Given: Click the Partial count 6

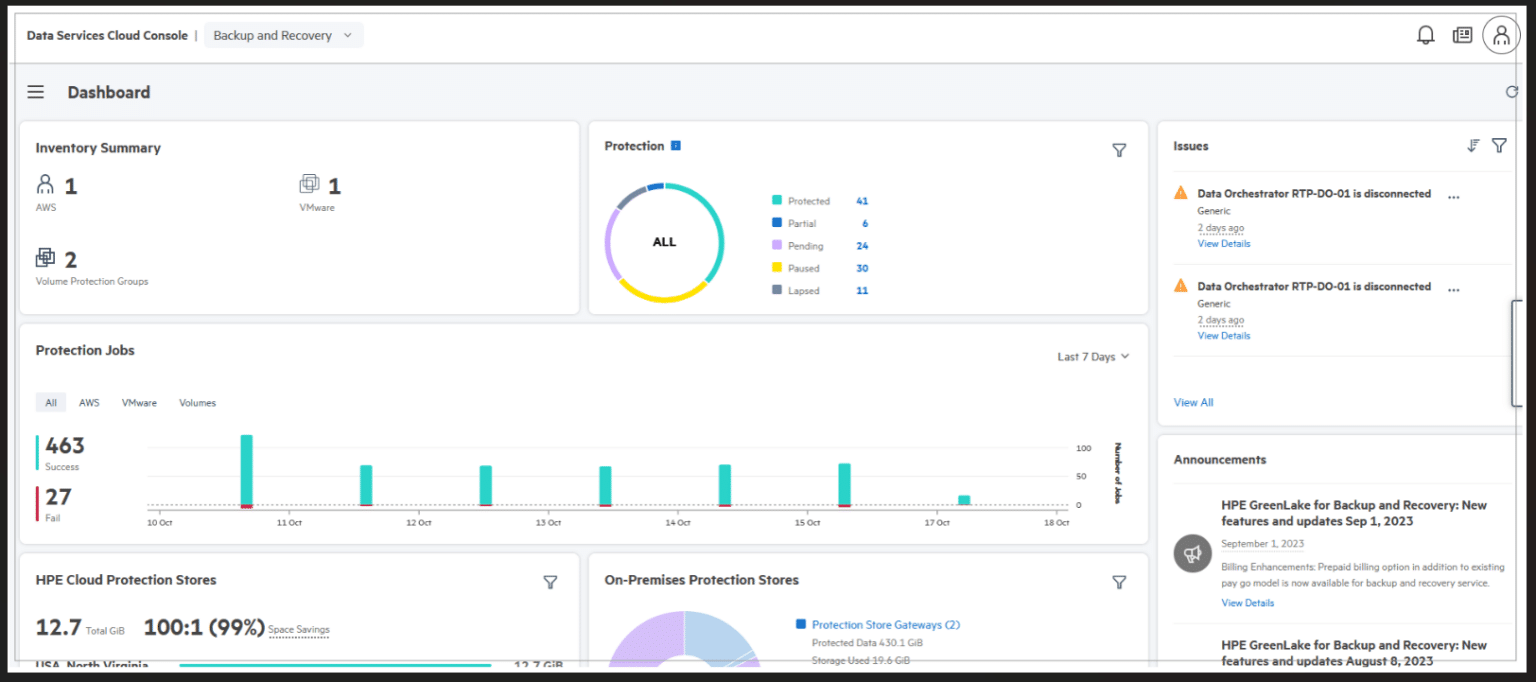Looking at the screenshot, I should point(865,224).
